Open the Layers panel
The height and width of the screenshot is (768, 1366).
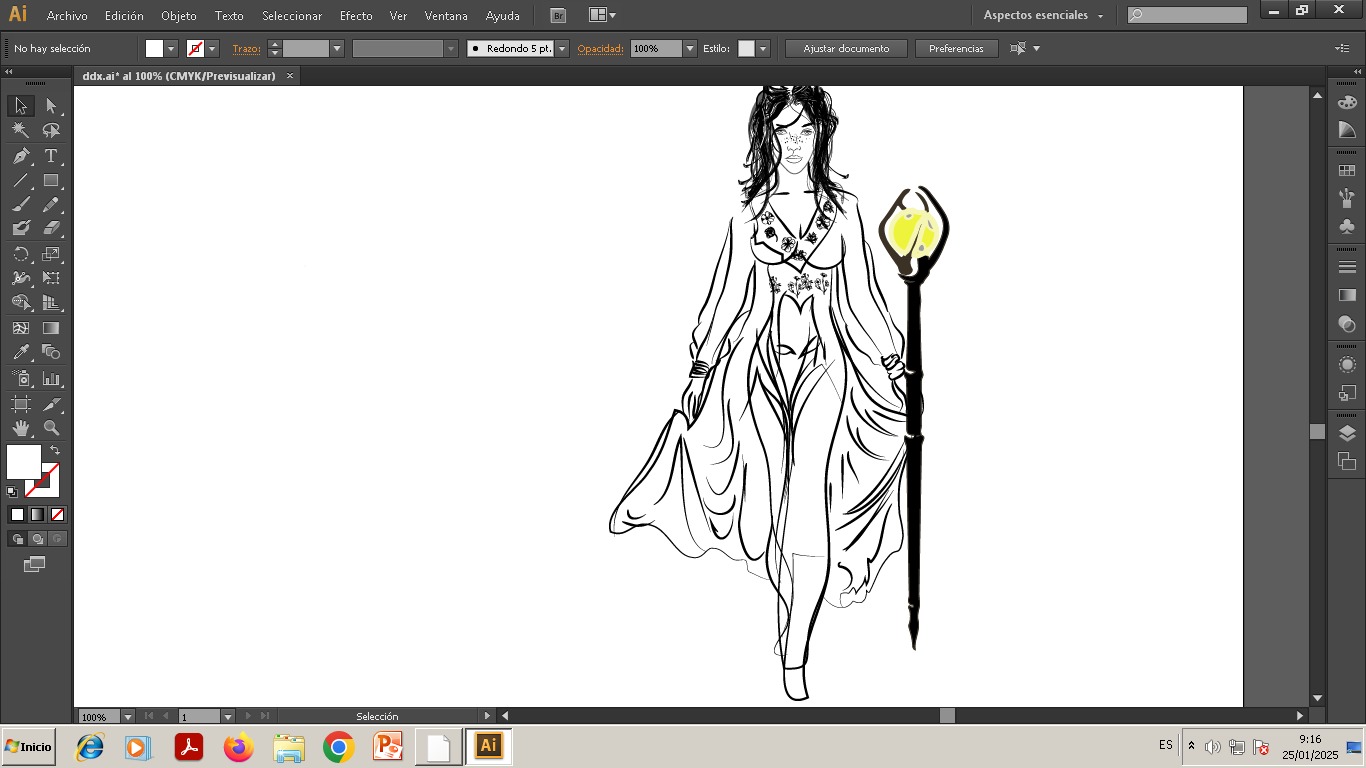click(1347, 433)
